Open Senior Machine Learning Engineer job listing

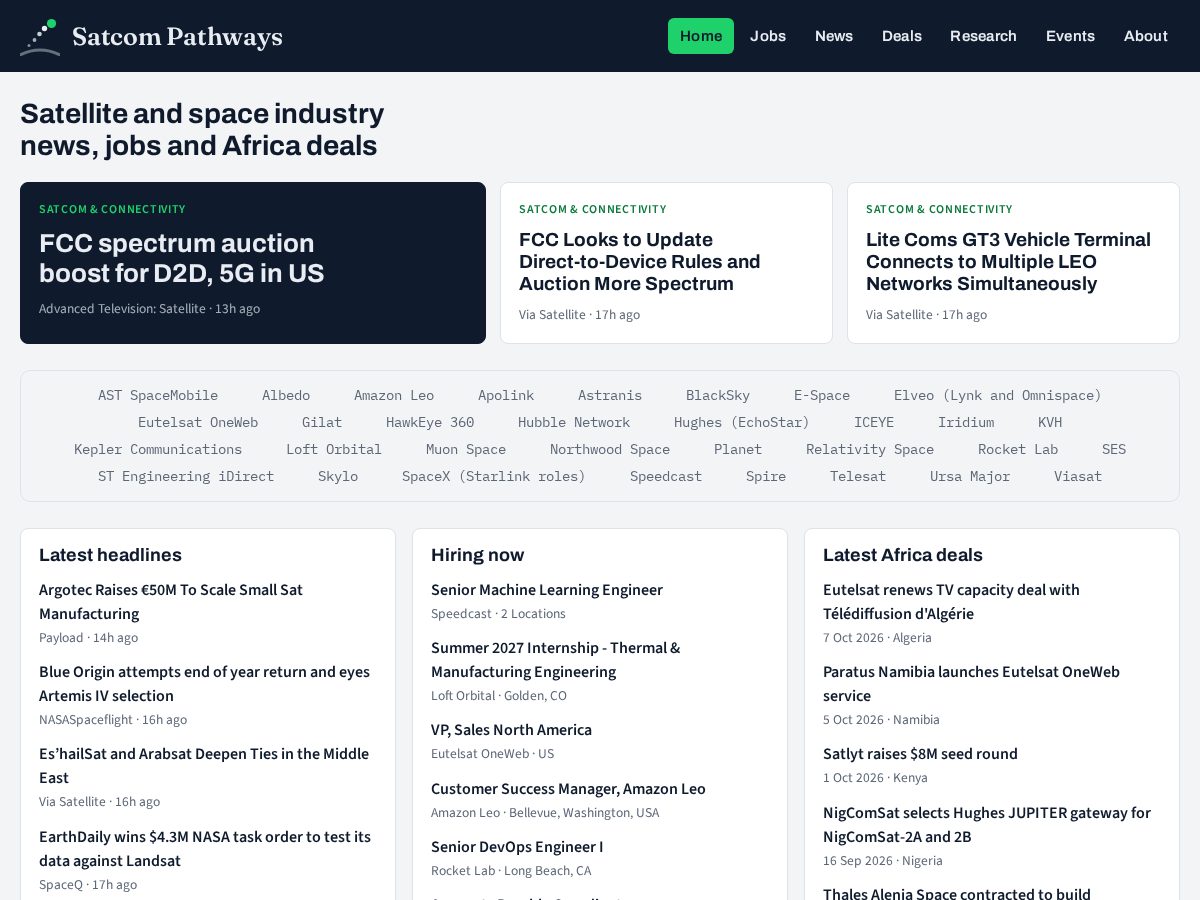tap(547, 590)
